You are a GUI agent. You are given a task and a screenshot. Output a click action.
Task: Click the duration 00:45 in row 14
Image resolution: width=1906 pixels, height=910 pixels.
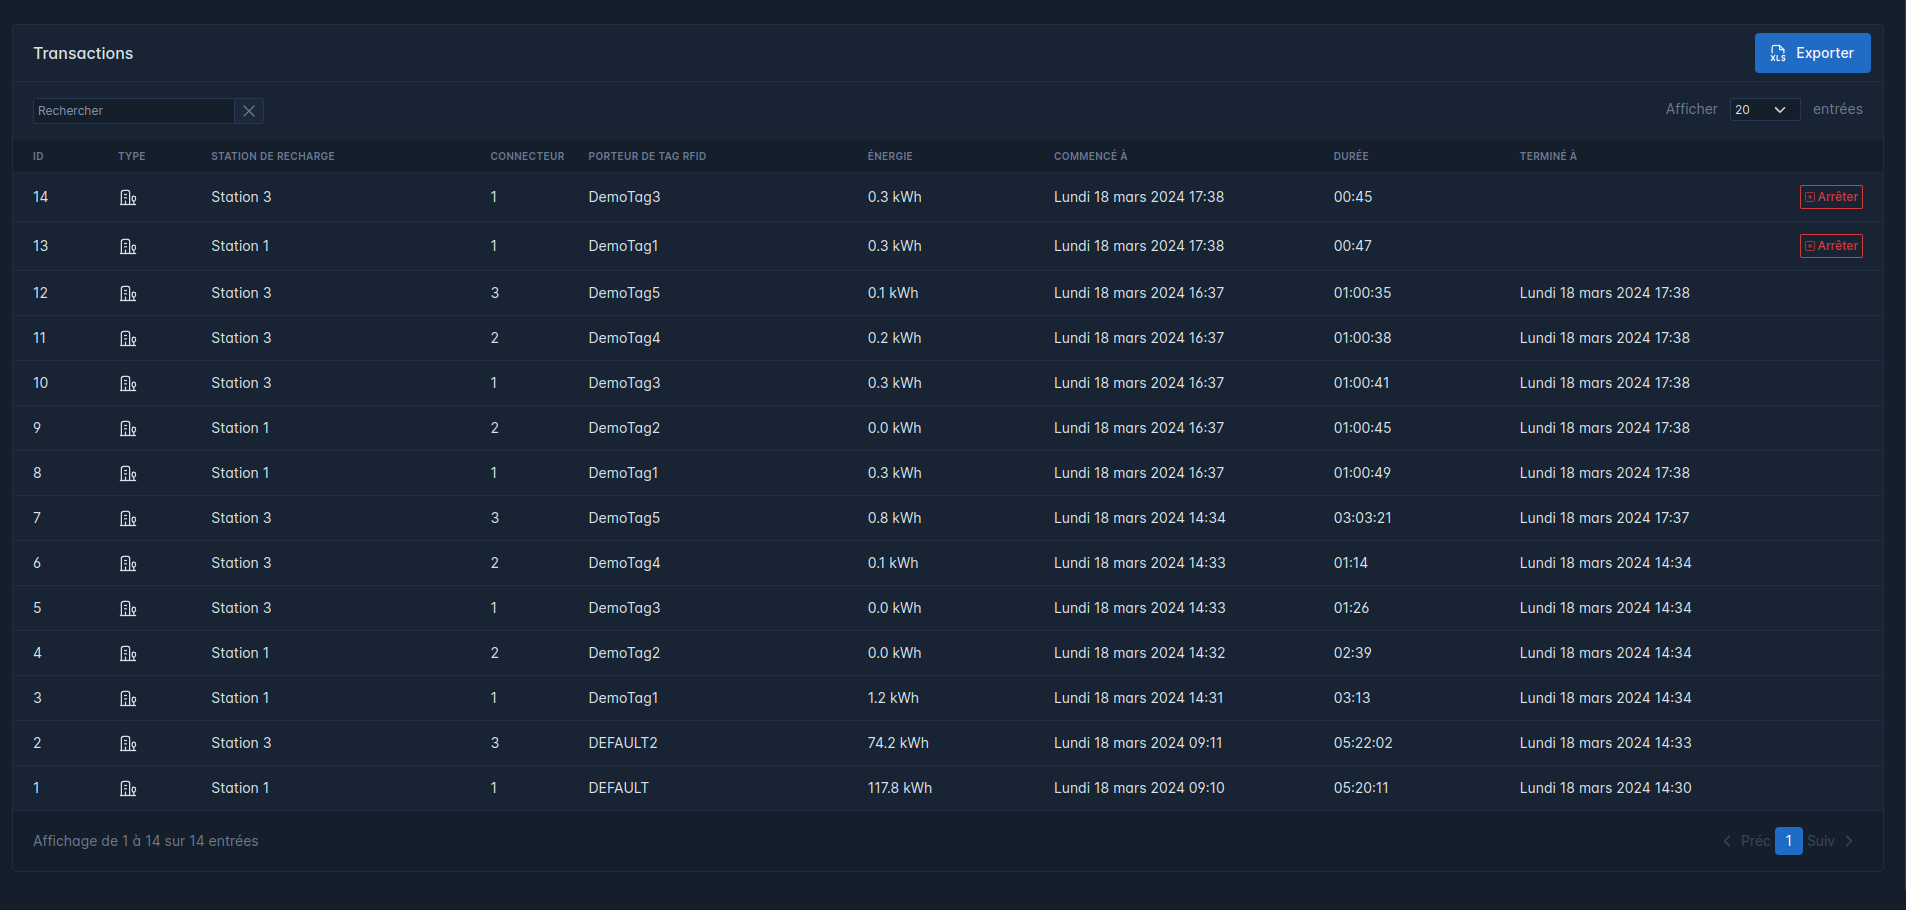click(1353, 197)
